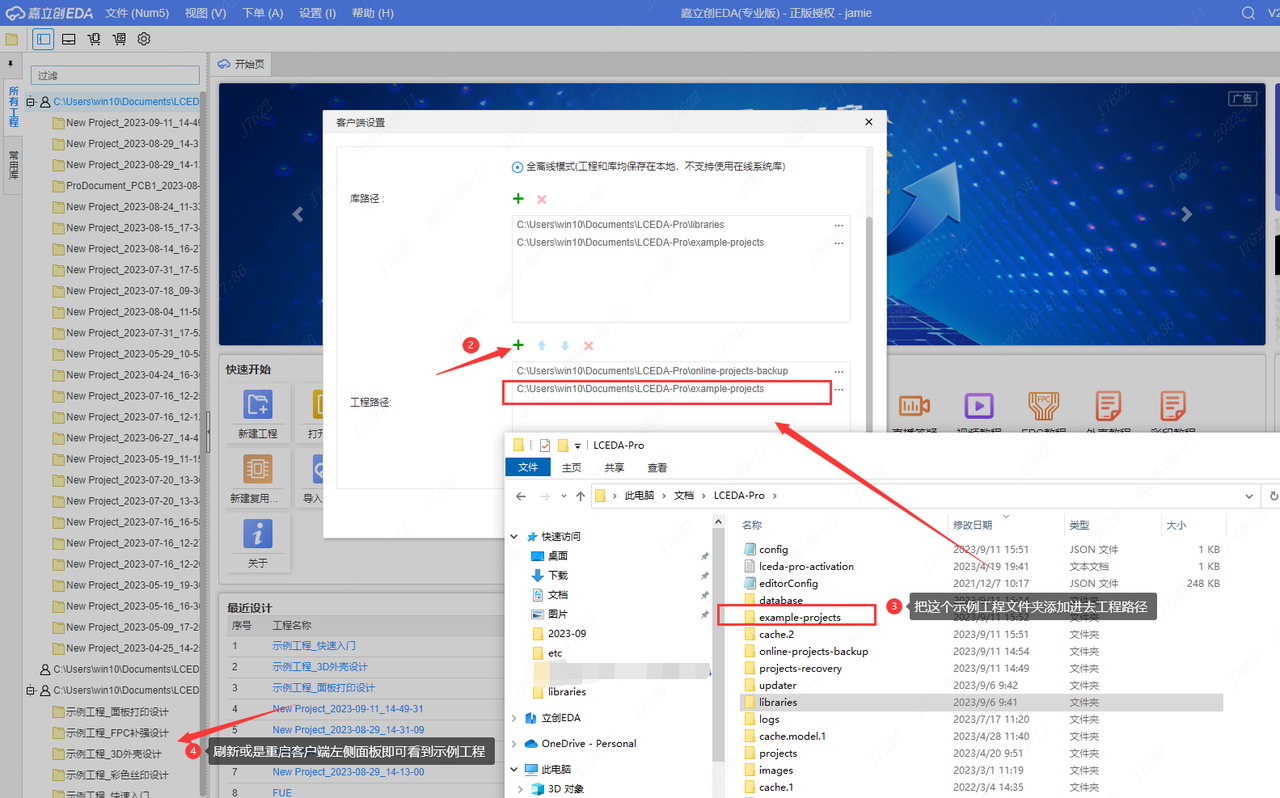Move project path up with the arrow
Screen dimensions: 1280x798
[542, 346]
